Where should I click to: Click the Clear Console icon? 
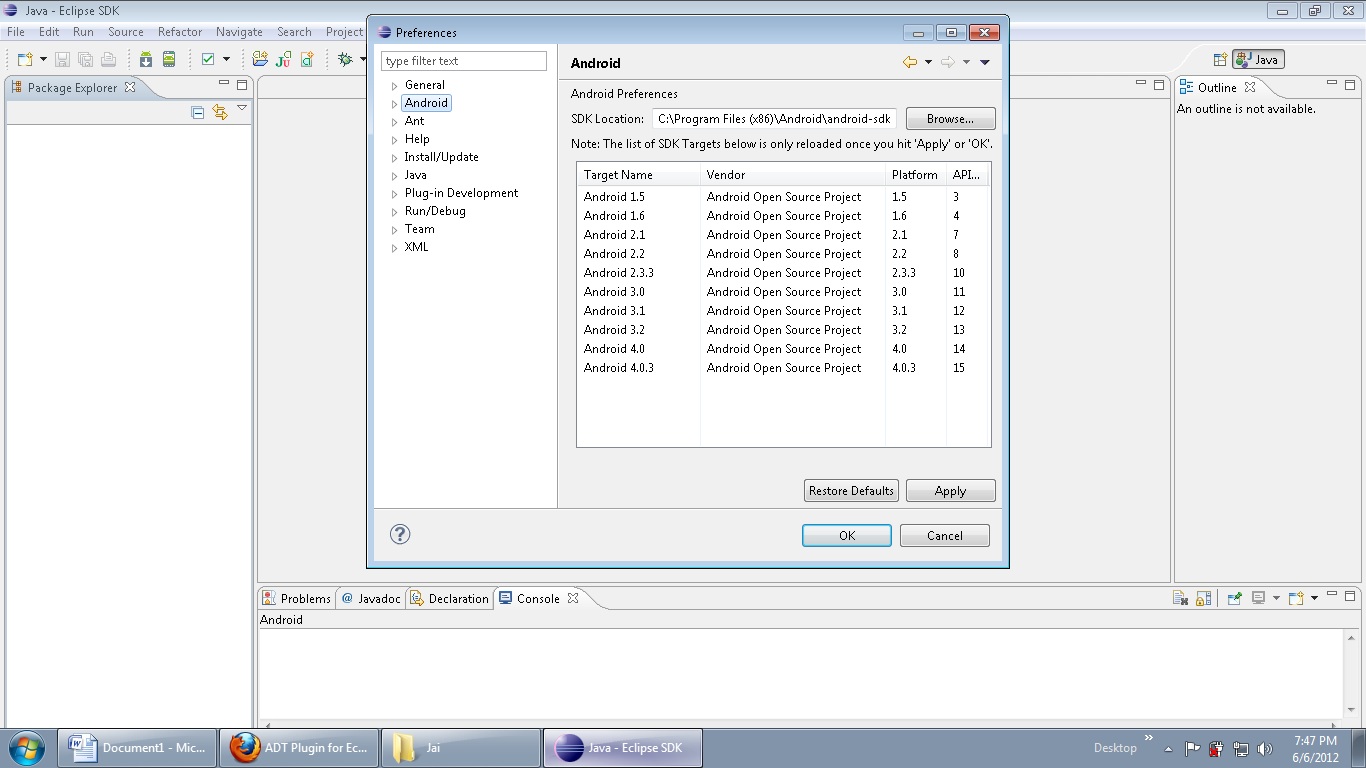pyautogui.click(x=1181, y=598)
